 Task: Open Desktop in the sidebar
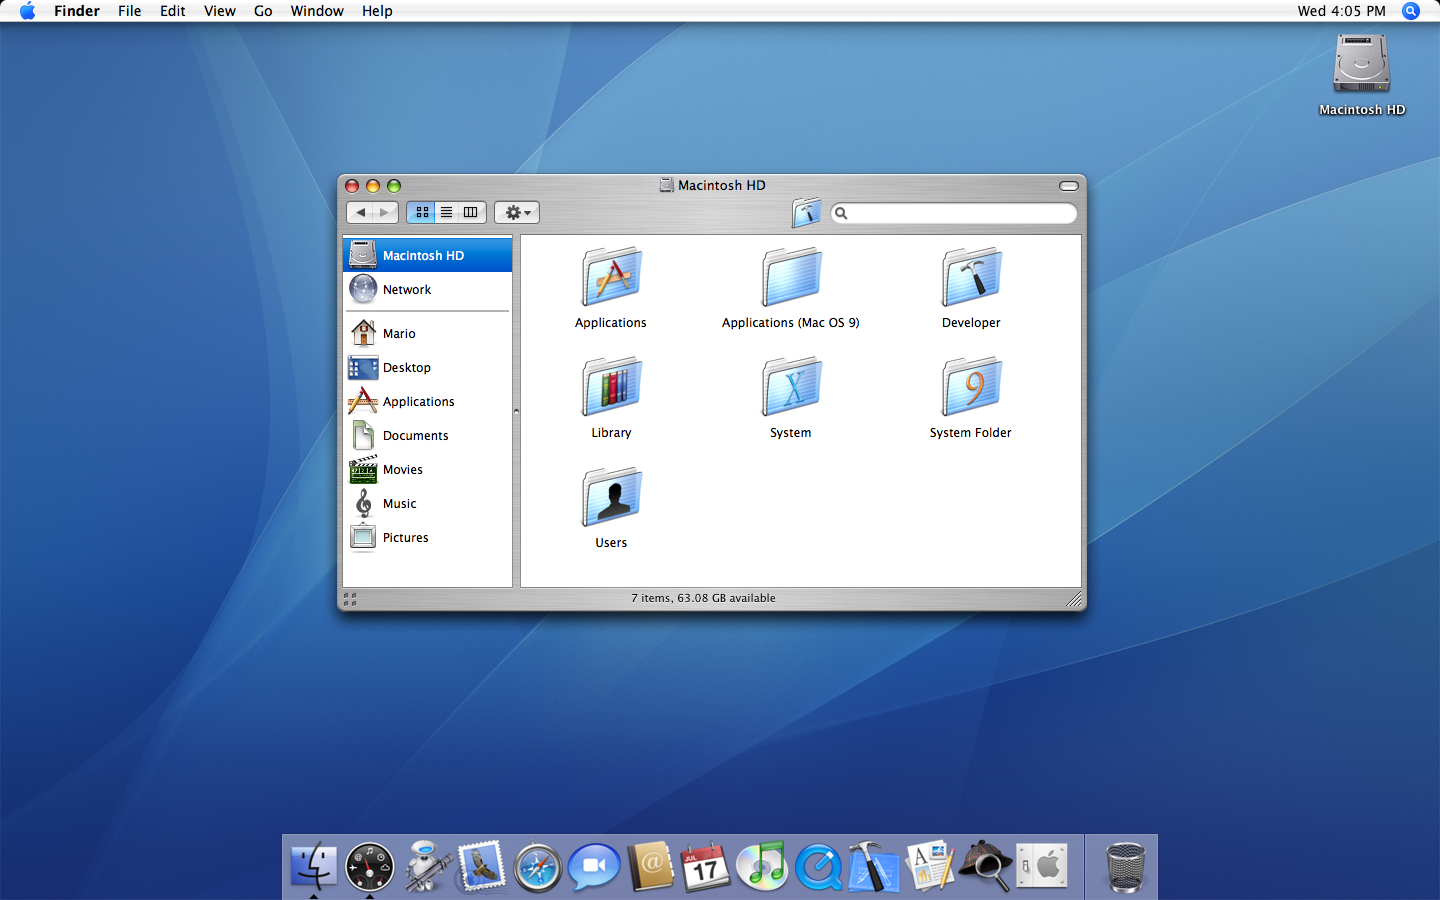coord(427,367)
